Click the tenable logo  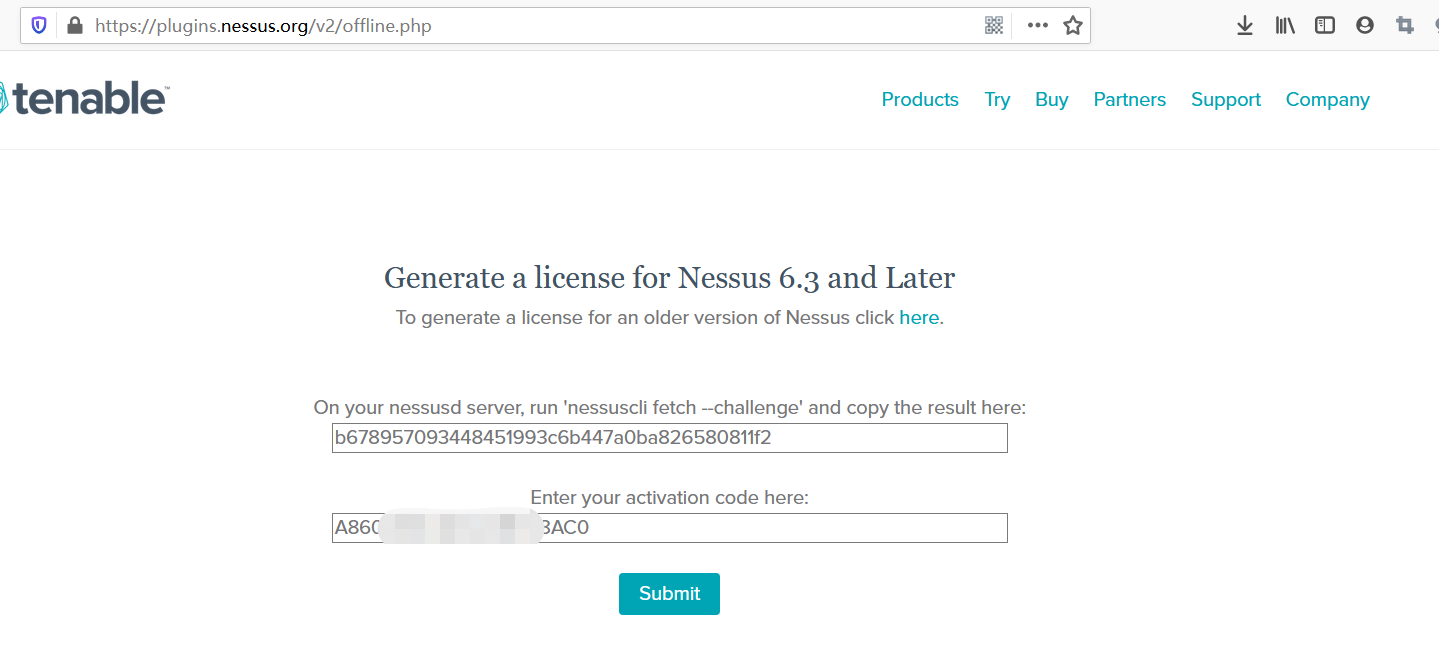click(x=84, y=99)
